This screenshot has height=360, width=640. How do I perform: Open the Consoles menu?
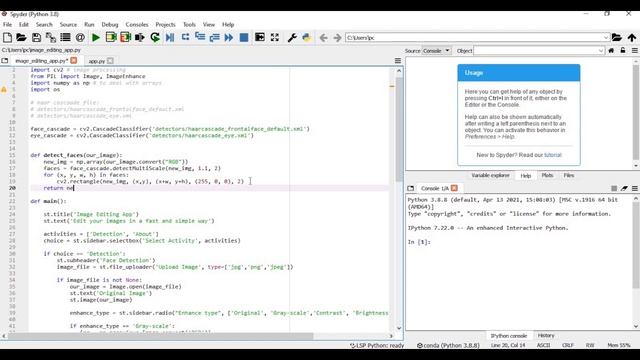137,24
